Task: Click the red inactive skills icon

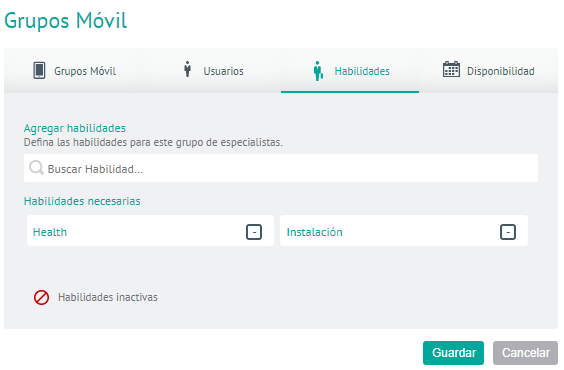Action: pyautogui.click(x=41, y=298)
